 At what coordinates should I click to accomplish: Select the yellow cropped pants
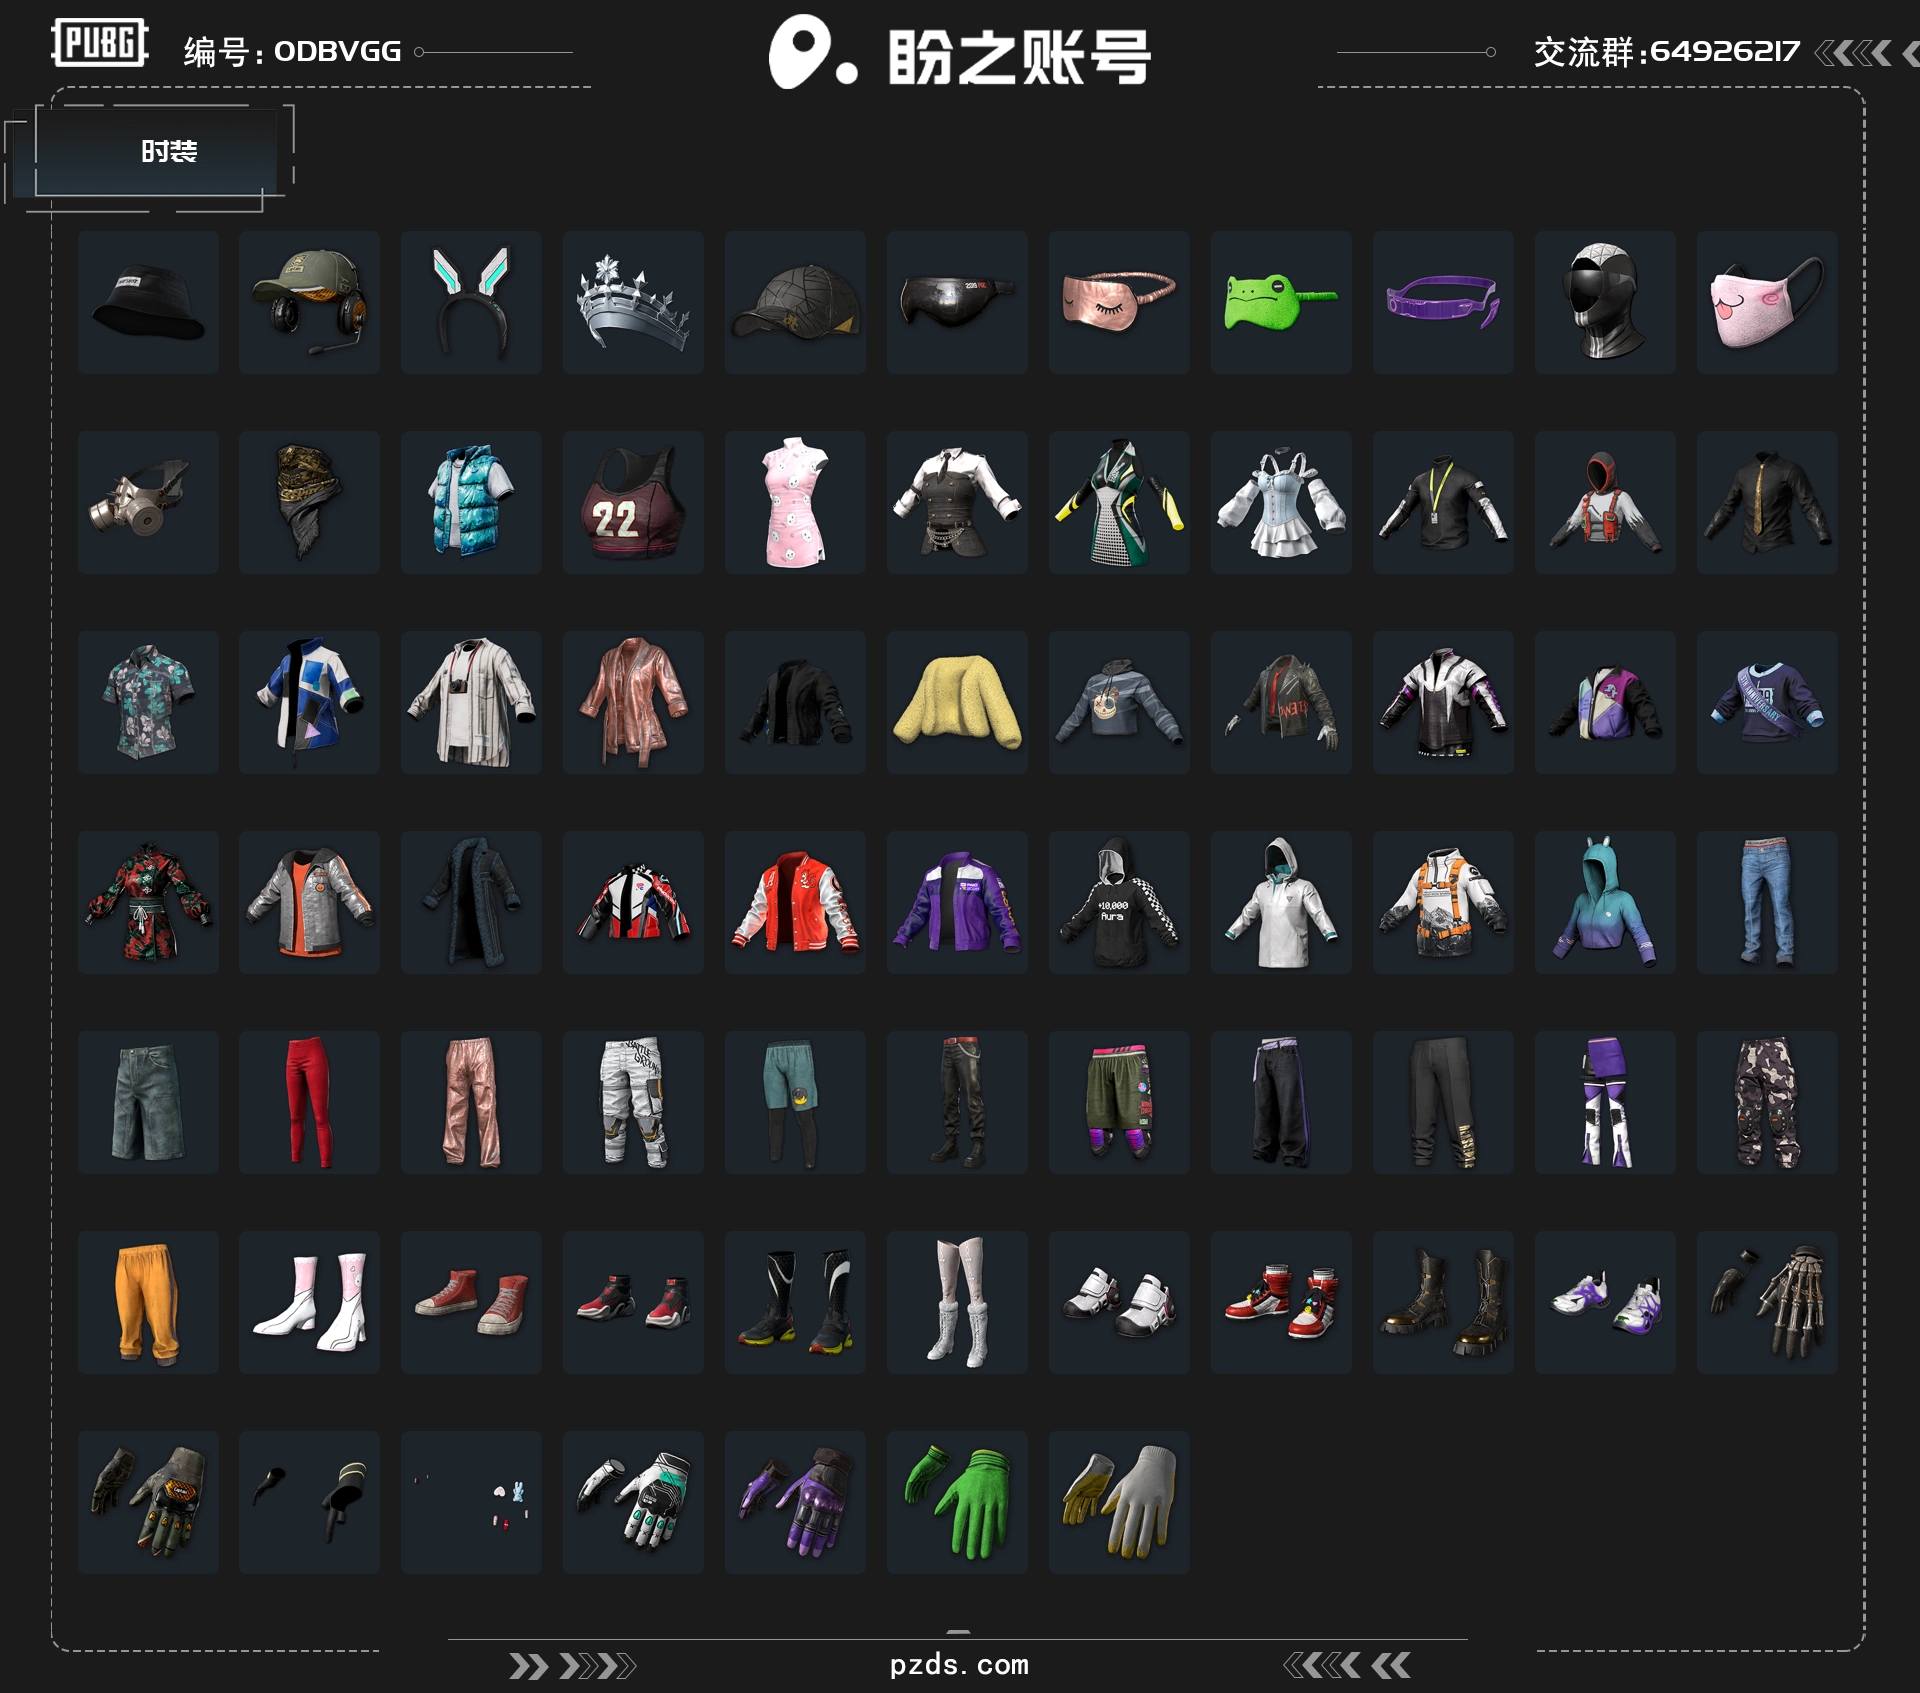coord(148,1302)
